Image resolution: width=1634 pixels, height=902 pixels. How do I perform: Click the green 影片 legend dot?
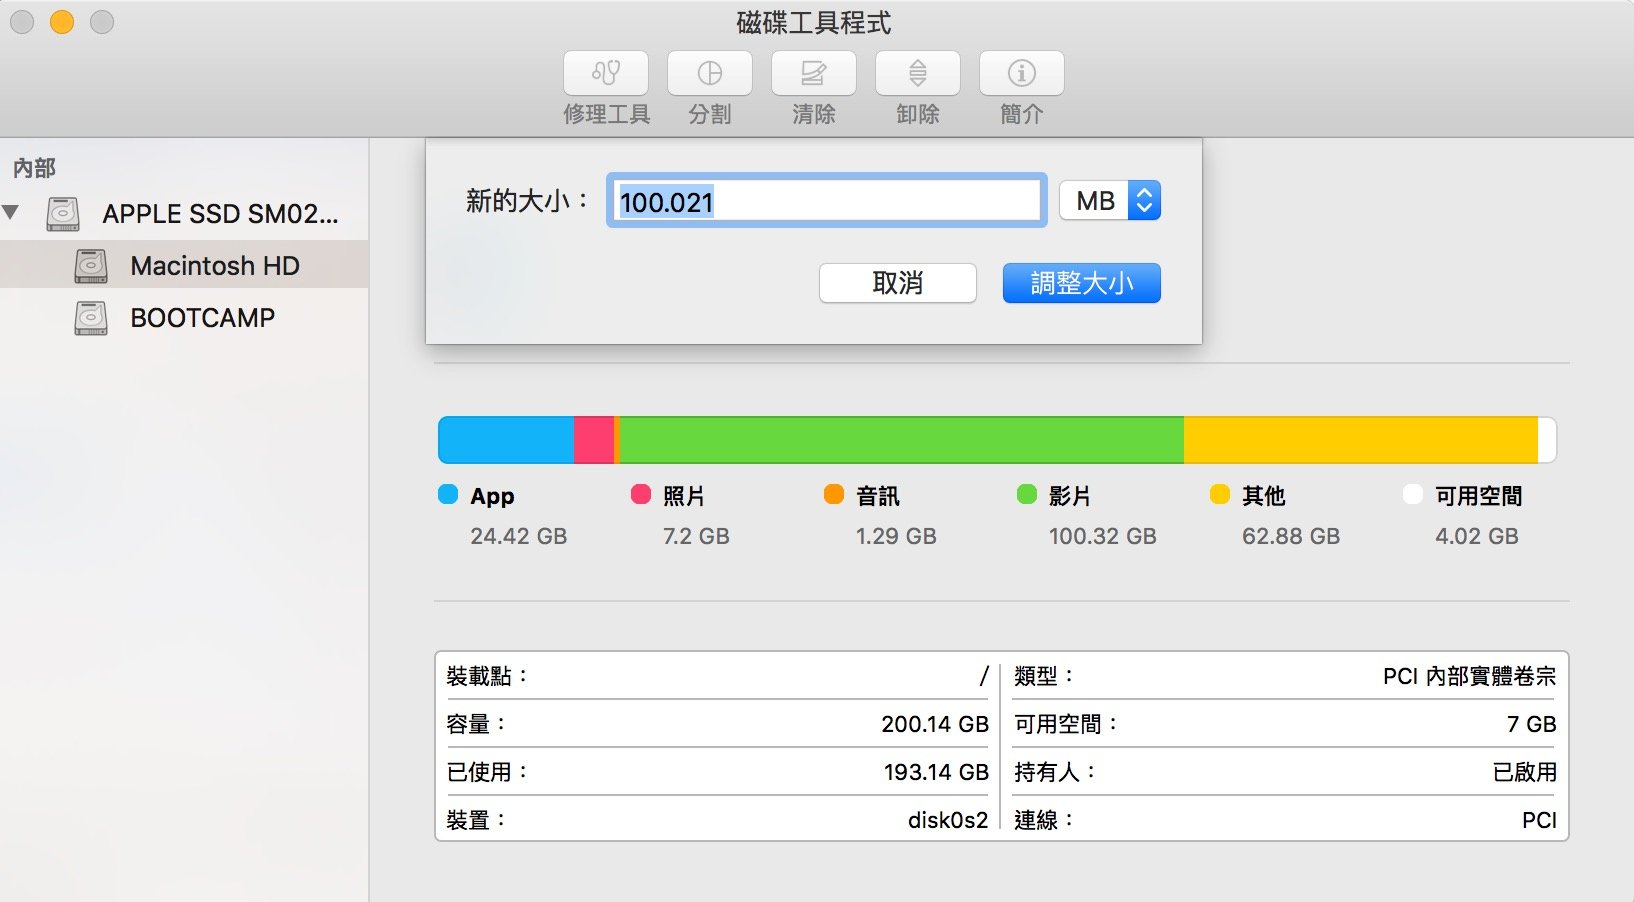click(1025, 495)
